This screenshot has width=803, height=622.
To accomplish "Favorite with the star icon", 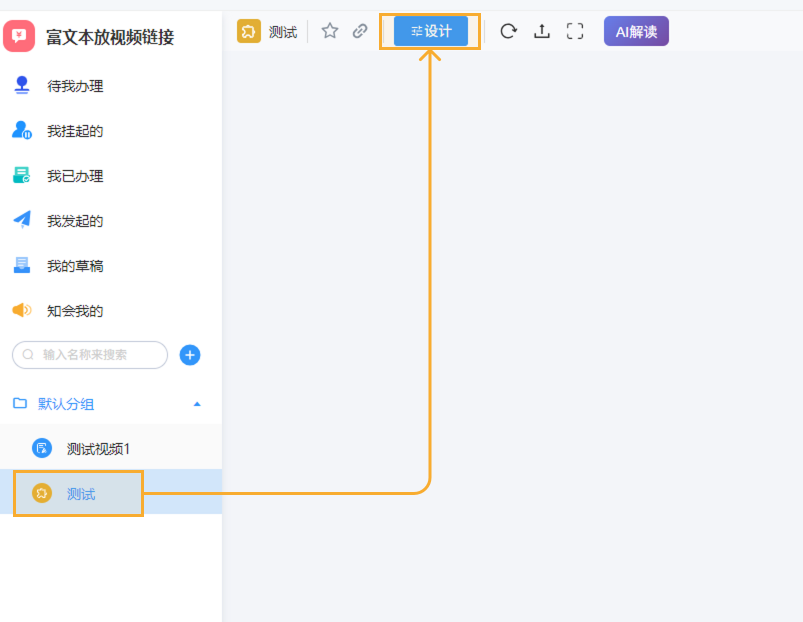I will 330,31.
